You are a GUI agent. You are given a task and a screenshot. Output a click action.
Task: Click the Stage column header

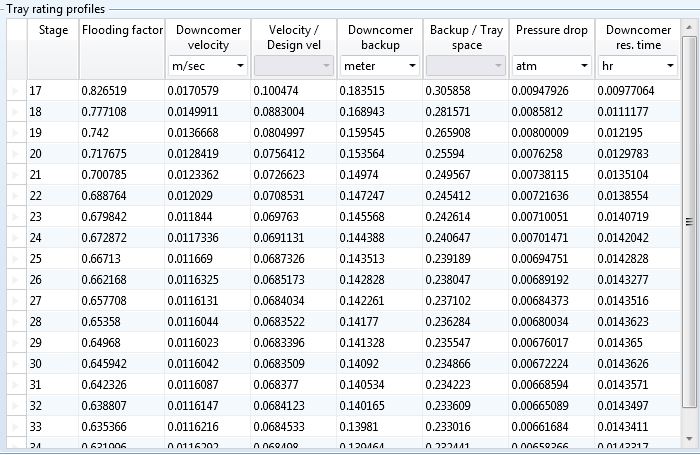(x=53, y=30)
